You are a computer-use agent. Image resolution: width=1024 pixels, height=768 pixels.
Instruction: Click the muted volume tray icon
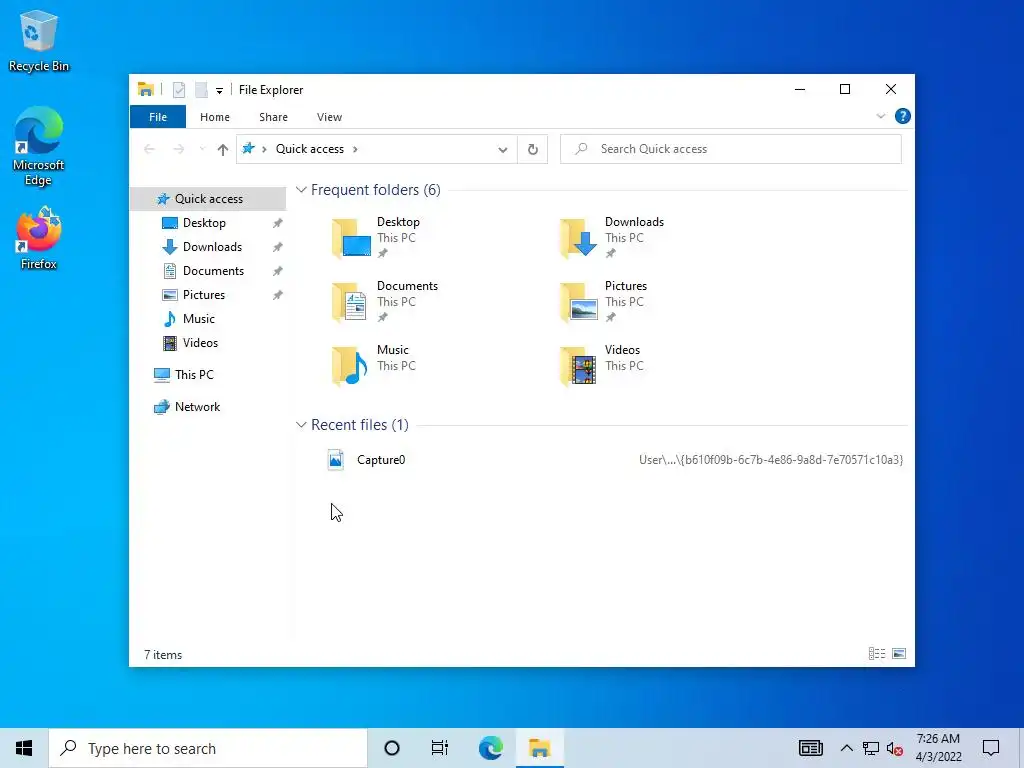895,749
